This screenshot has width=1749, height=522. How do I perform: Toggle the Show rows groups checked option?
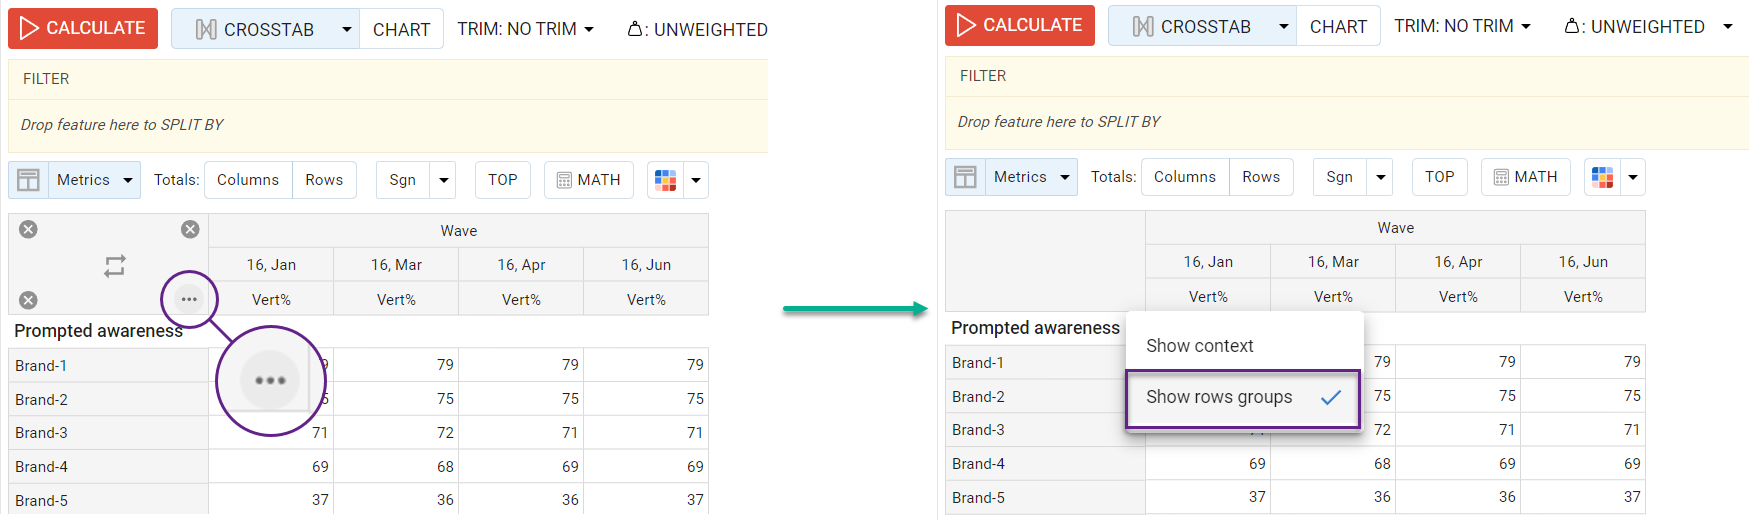click(1243, 398)
